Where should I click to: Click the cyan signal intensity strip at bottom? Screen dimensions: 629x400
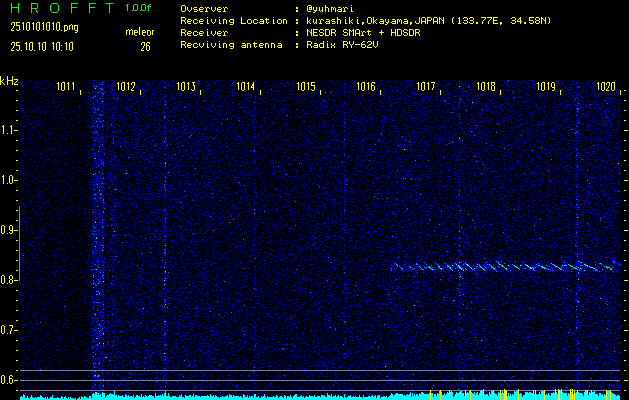[320, 395]
